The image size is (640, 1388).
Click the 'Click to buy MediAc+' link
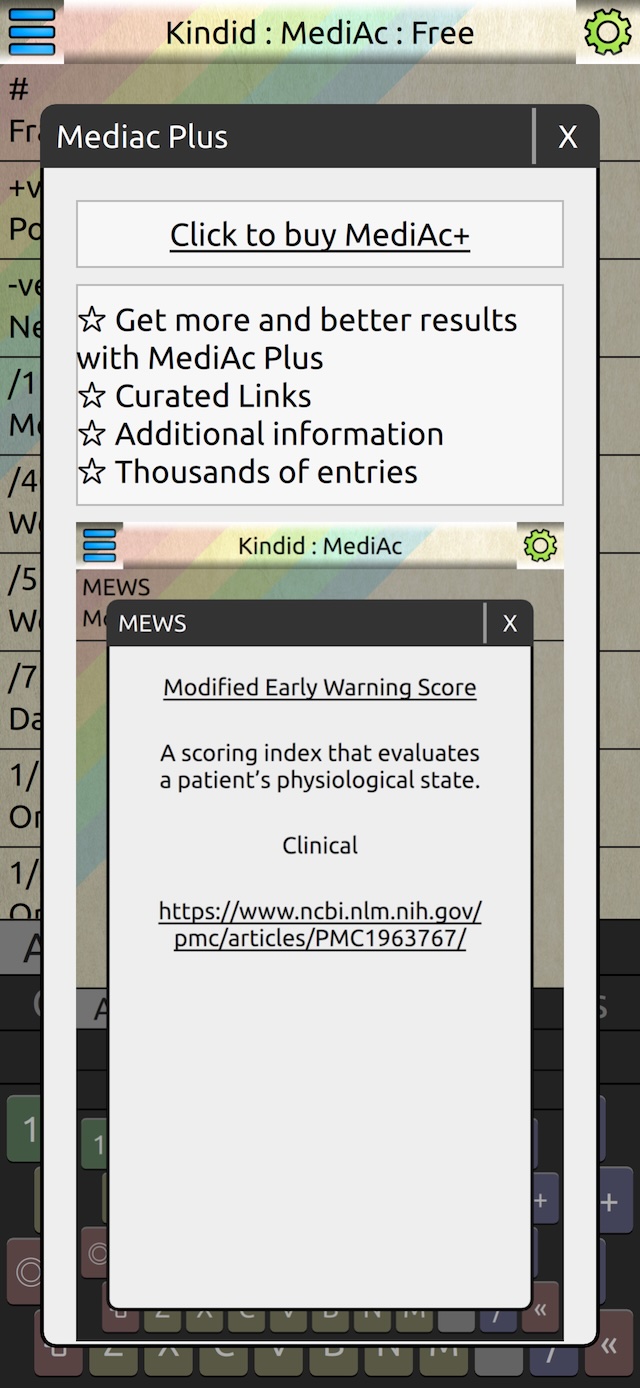320,235
